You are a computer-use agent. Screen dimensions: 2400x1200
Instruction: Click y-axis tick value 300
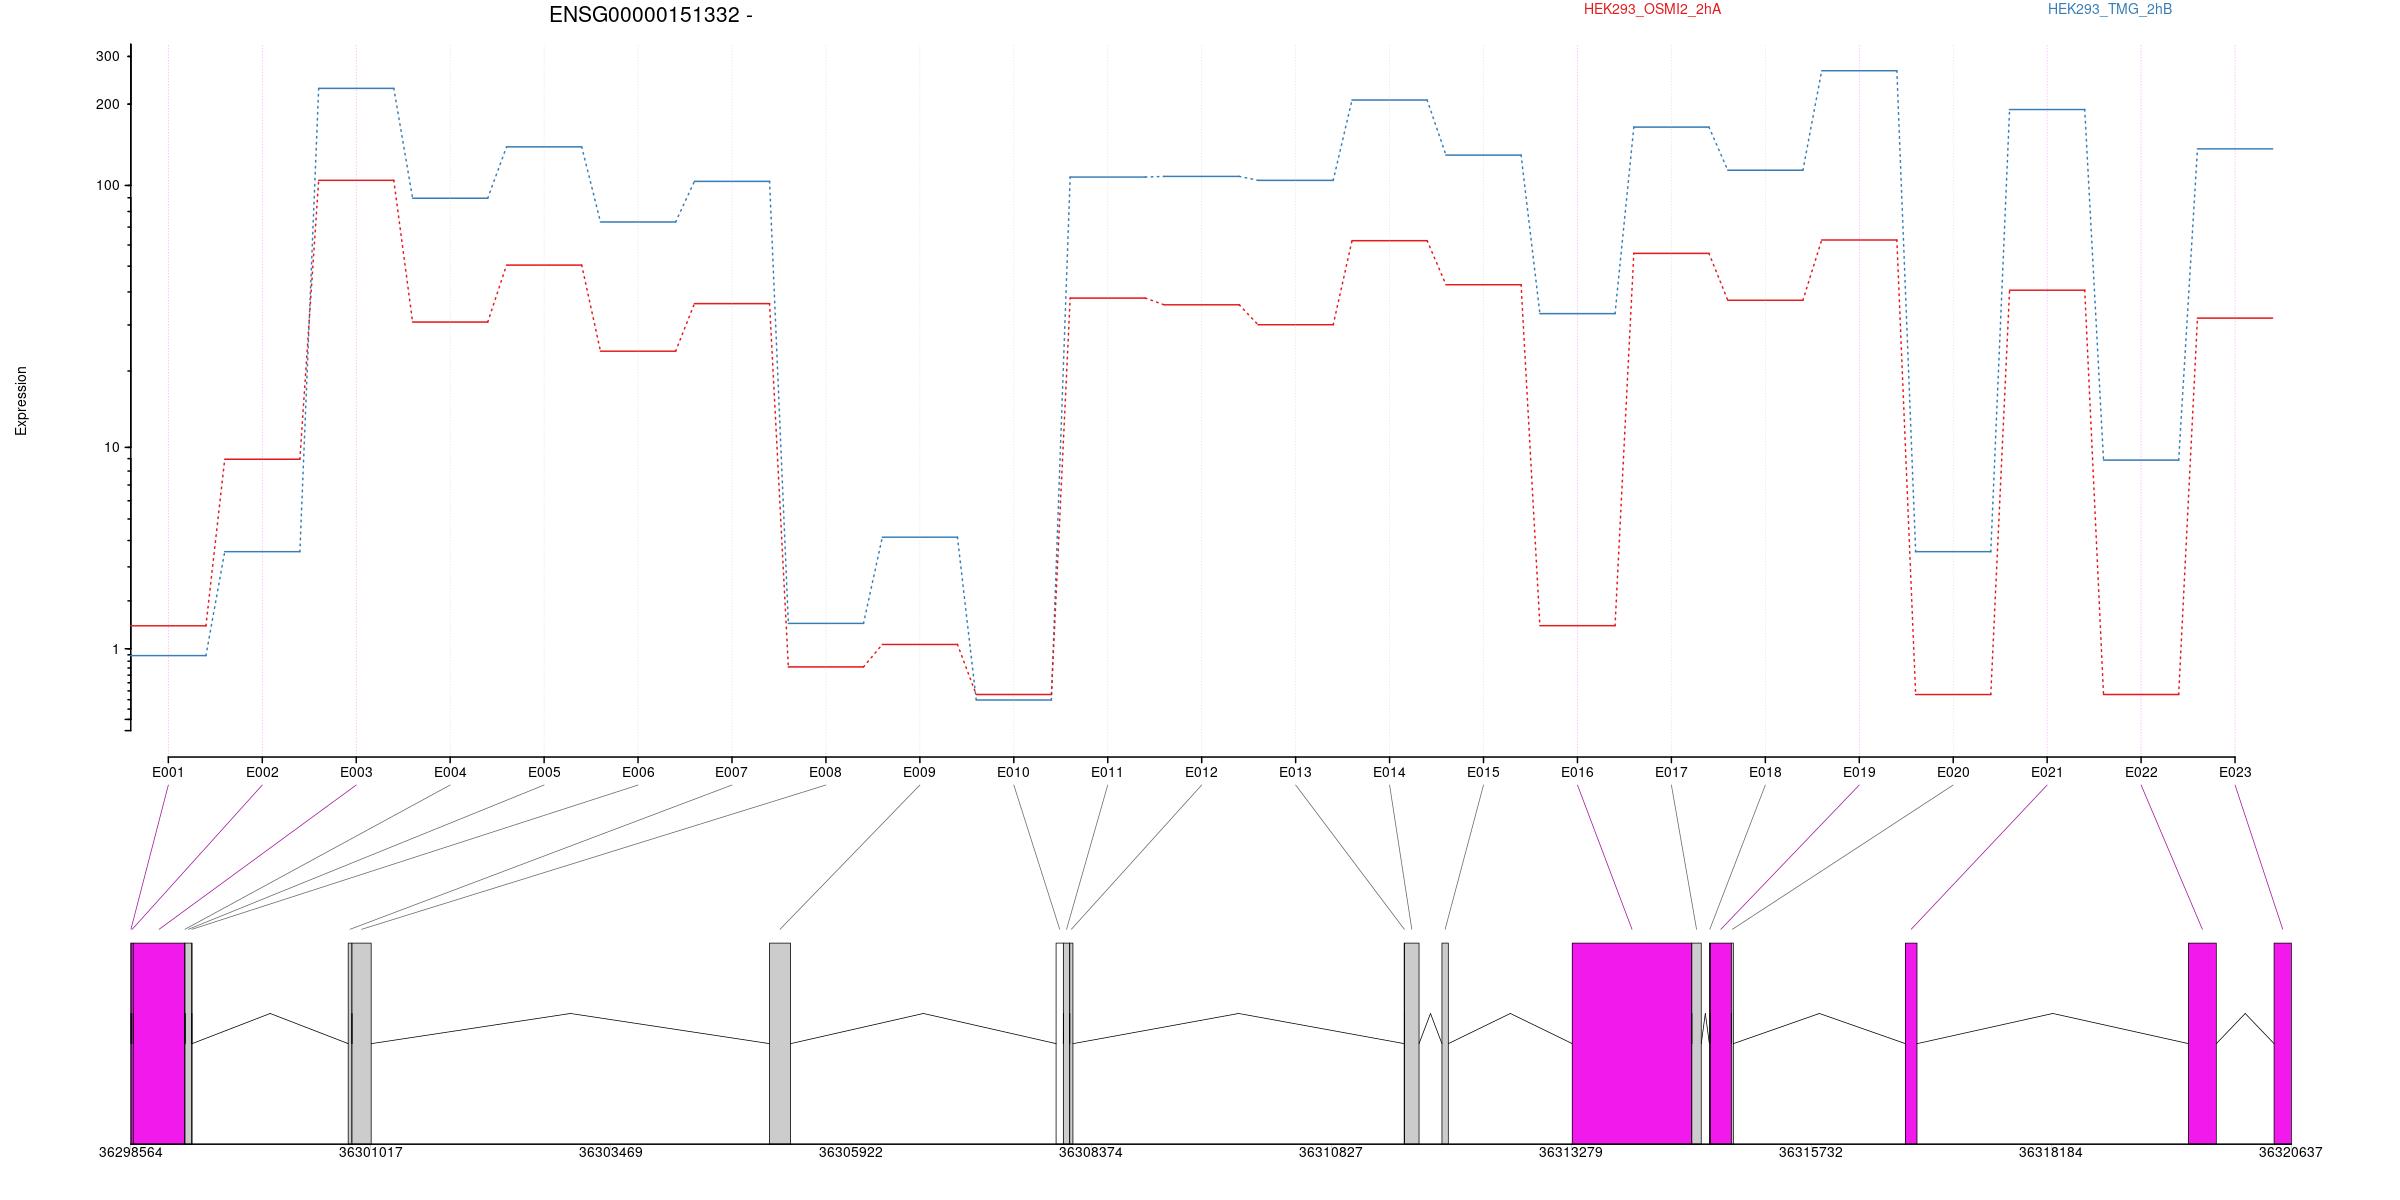point(107,57)
